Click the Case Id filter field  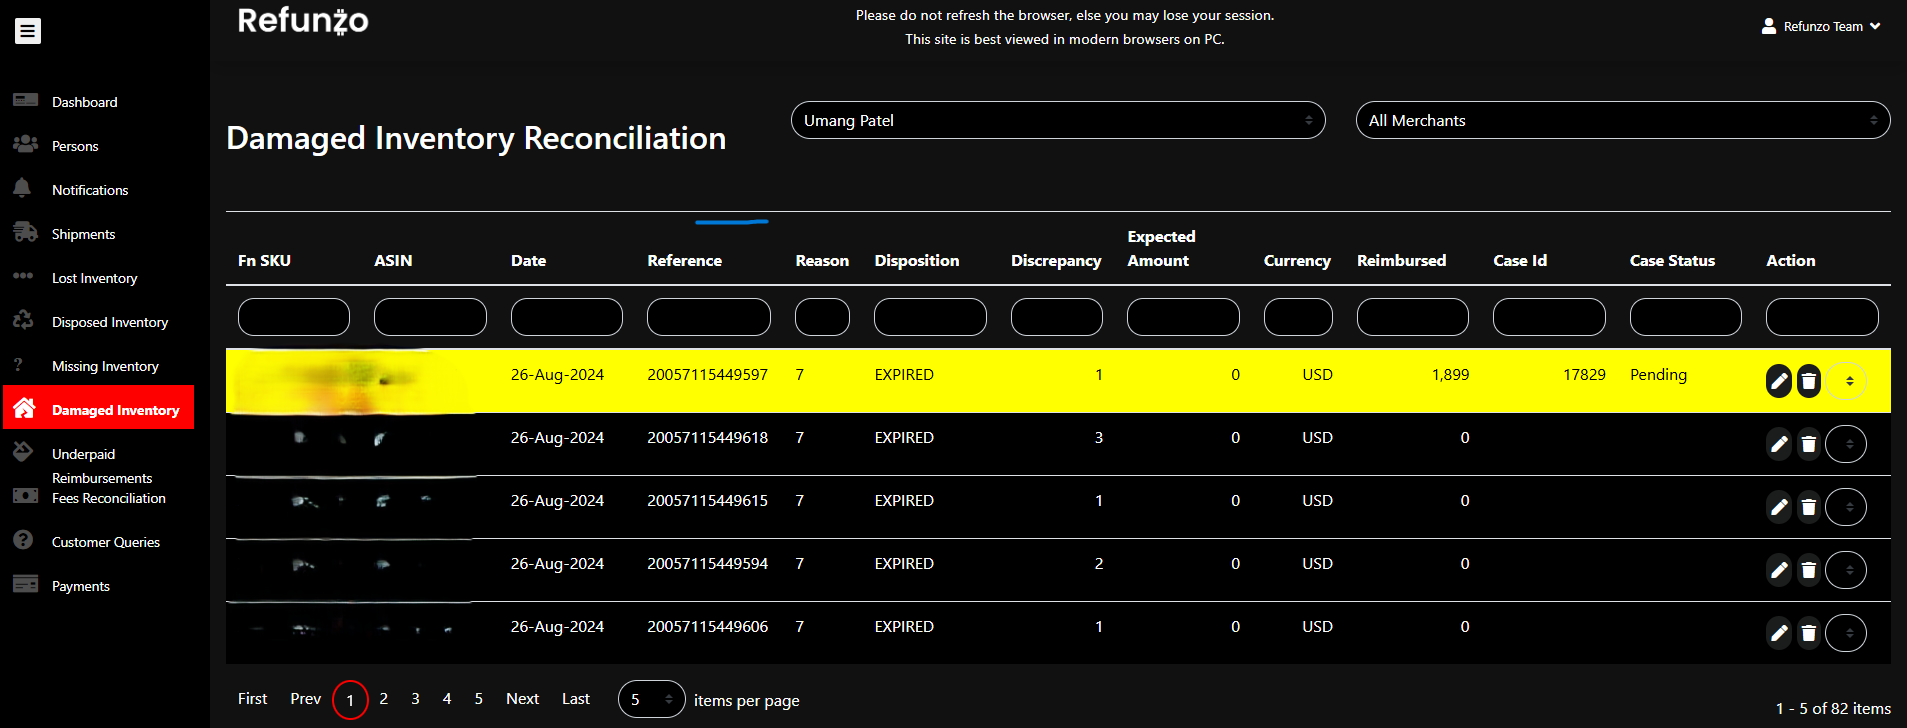[x=1549, y=317]
